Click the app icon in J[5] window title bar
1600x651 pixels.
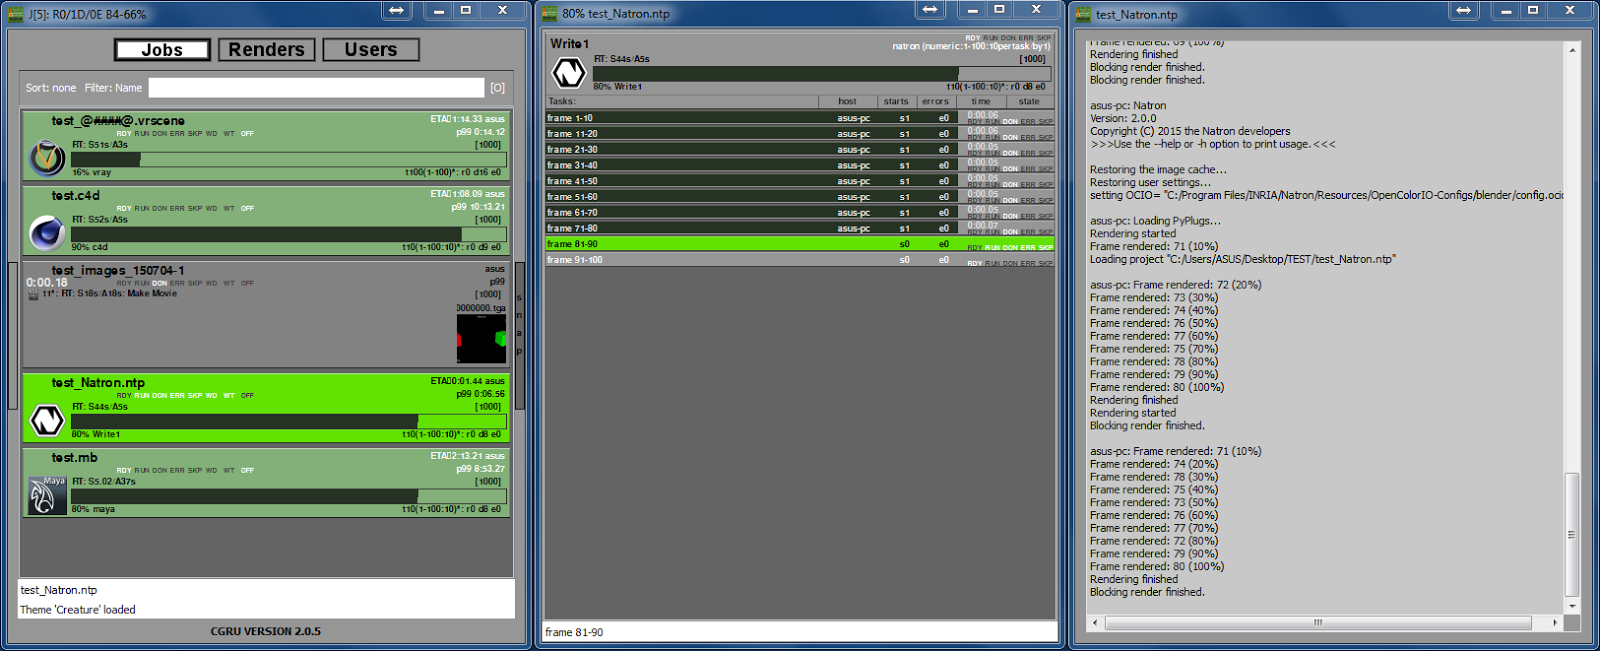[x=16, y=14]
